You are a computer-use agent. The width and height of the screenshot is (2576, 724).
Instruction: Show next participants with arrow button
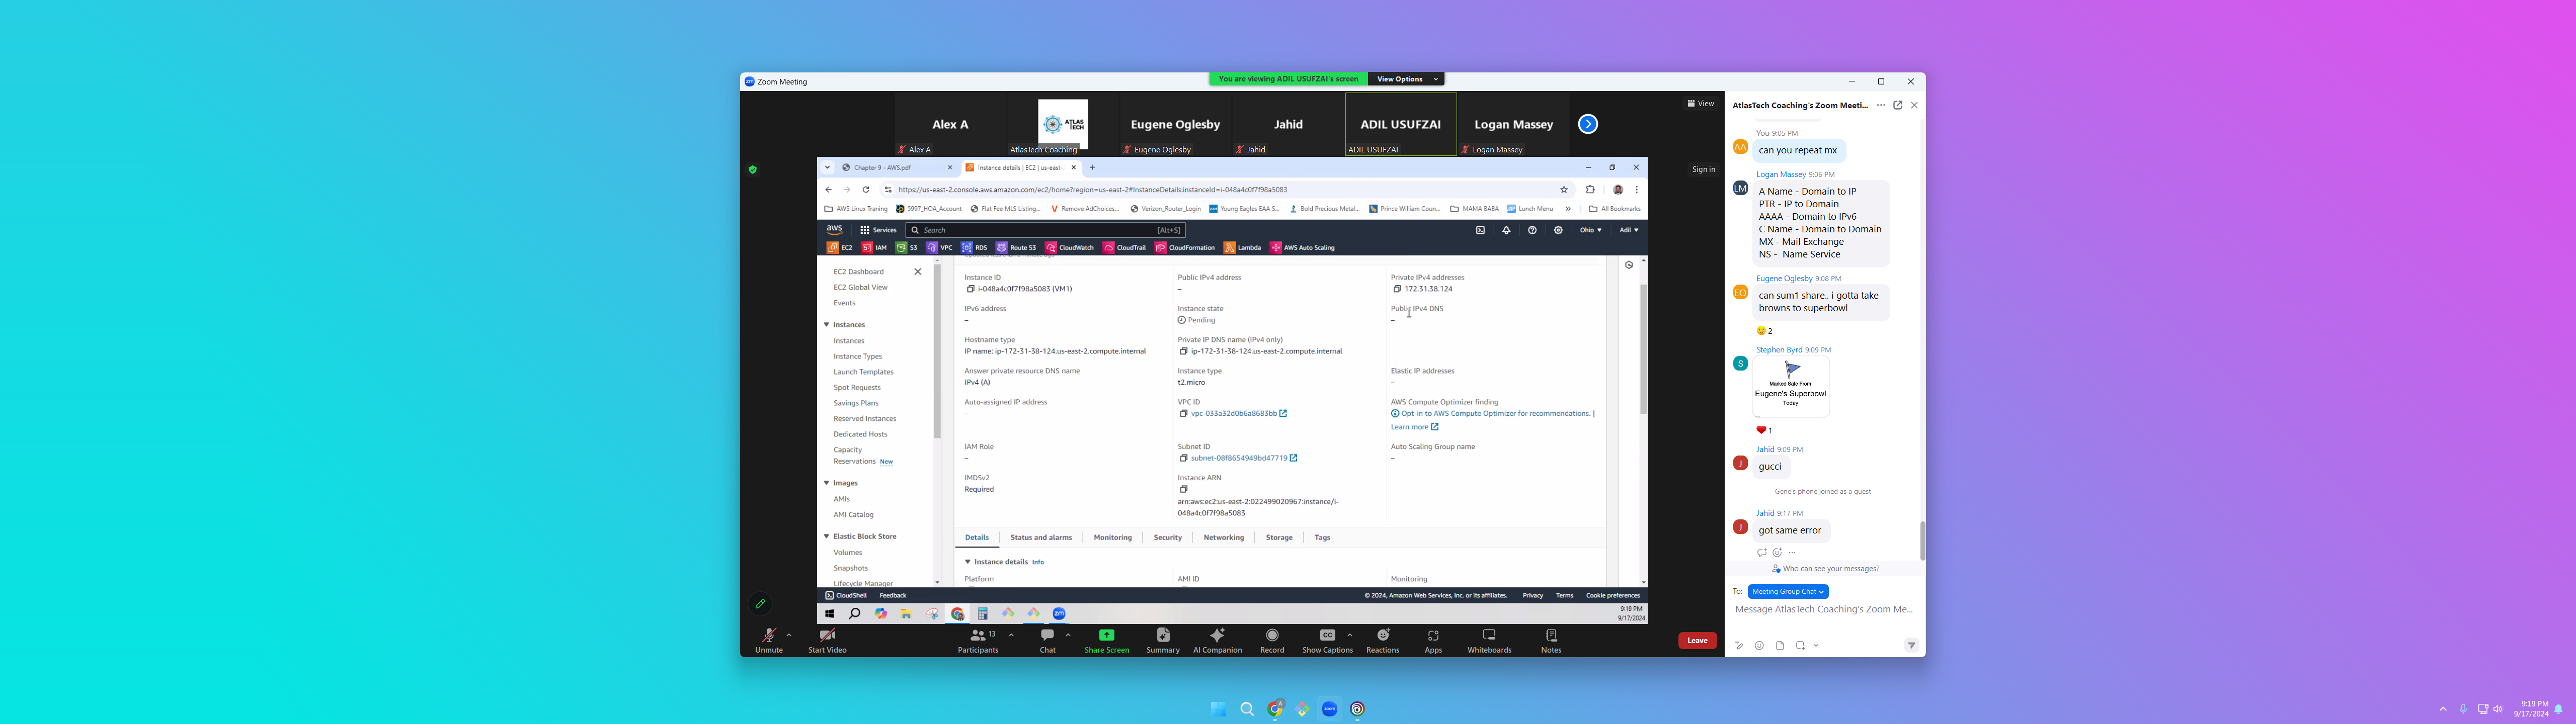[x=1587, y=124]
